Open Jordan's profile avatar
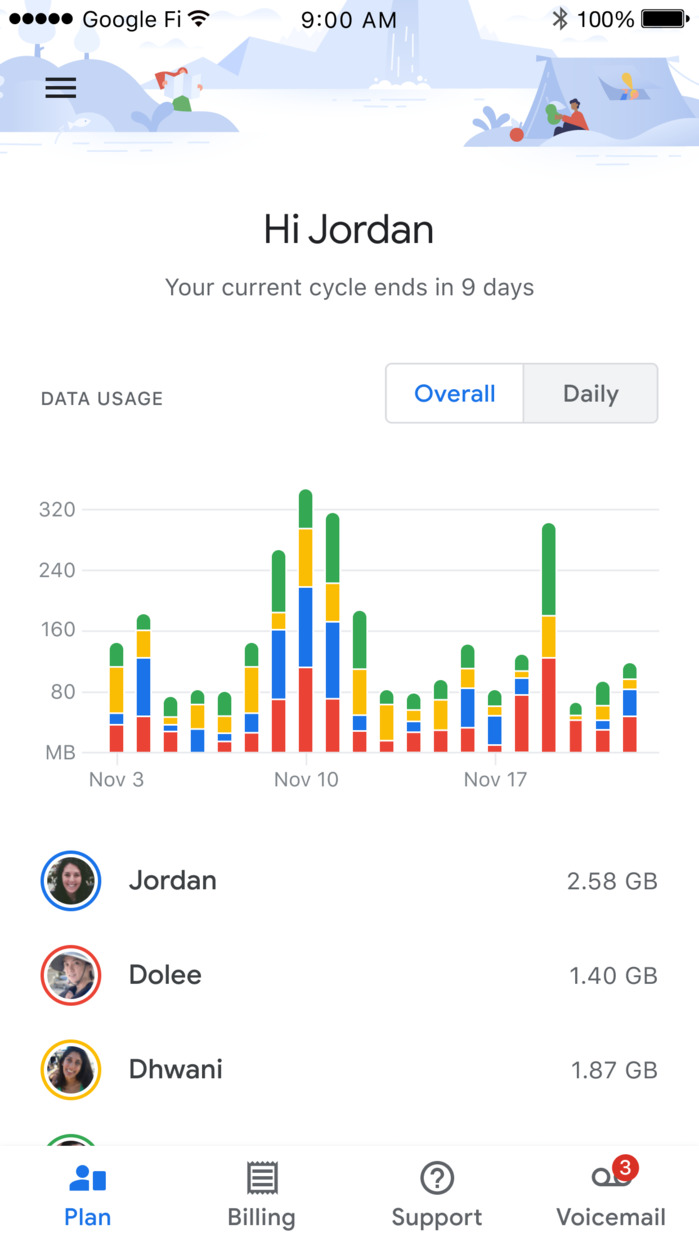 [x=70, y=881]
